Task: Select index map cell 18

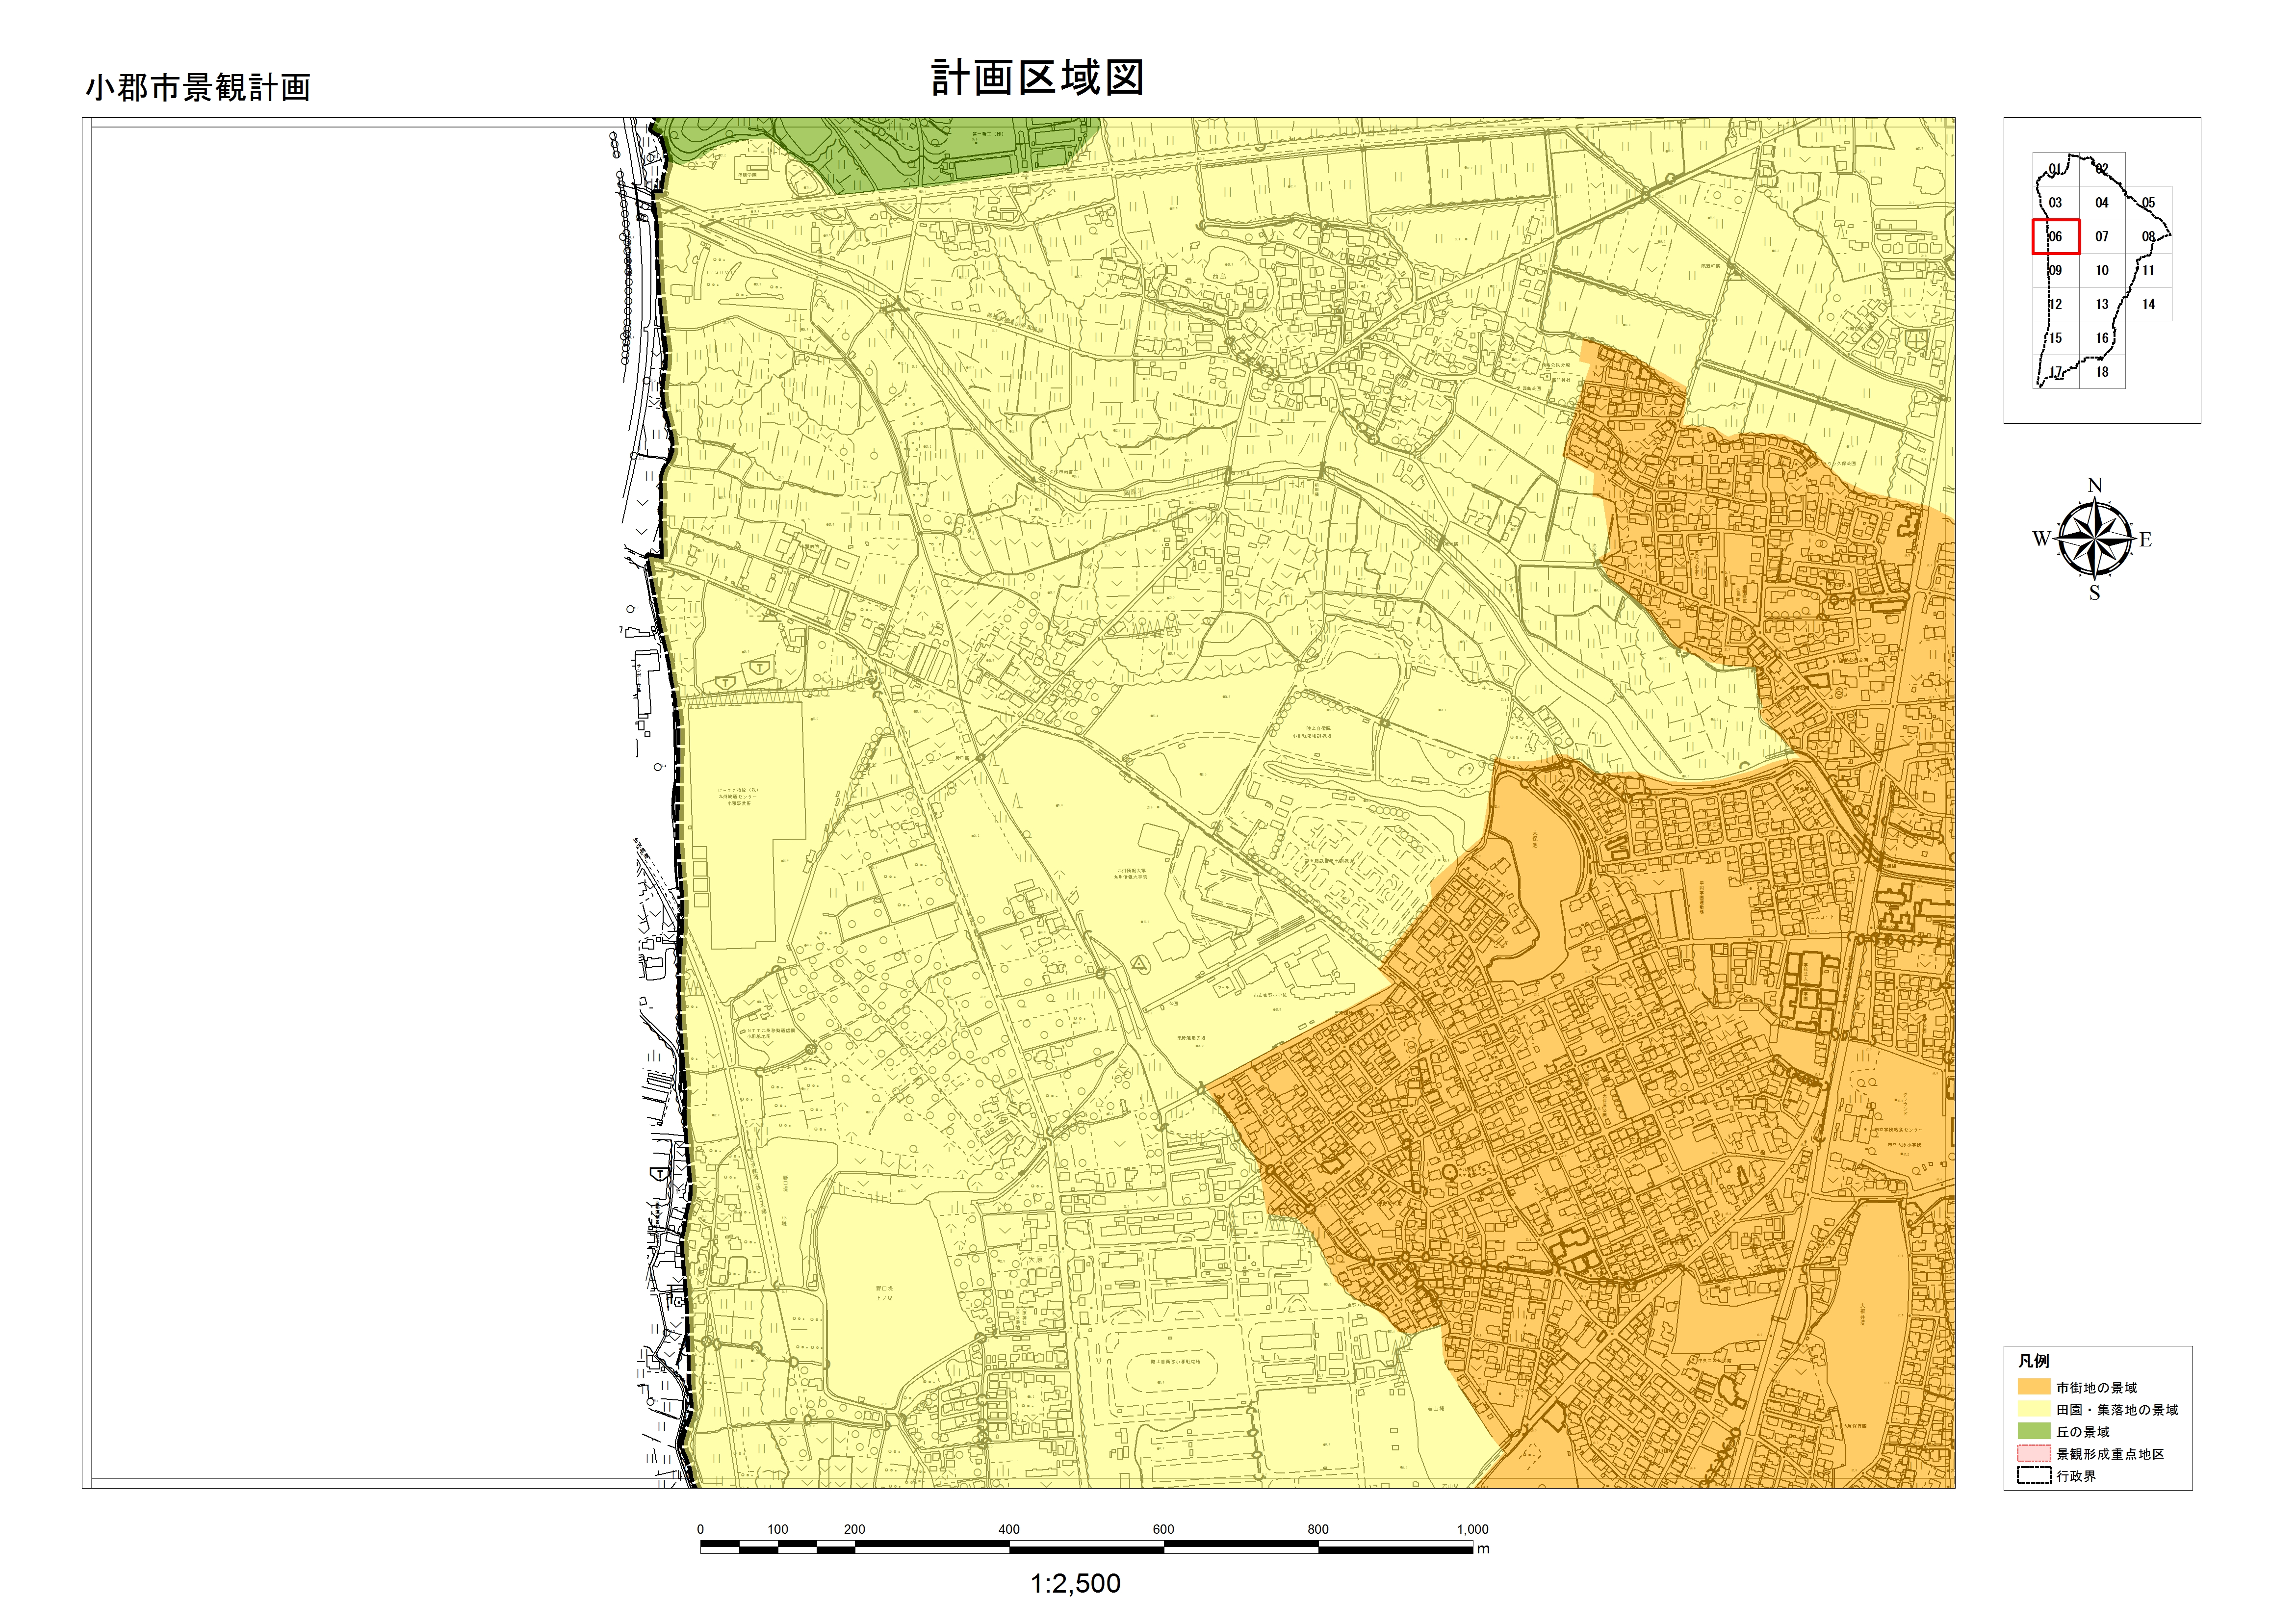Action: tap(2102, 372)
